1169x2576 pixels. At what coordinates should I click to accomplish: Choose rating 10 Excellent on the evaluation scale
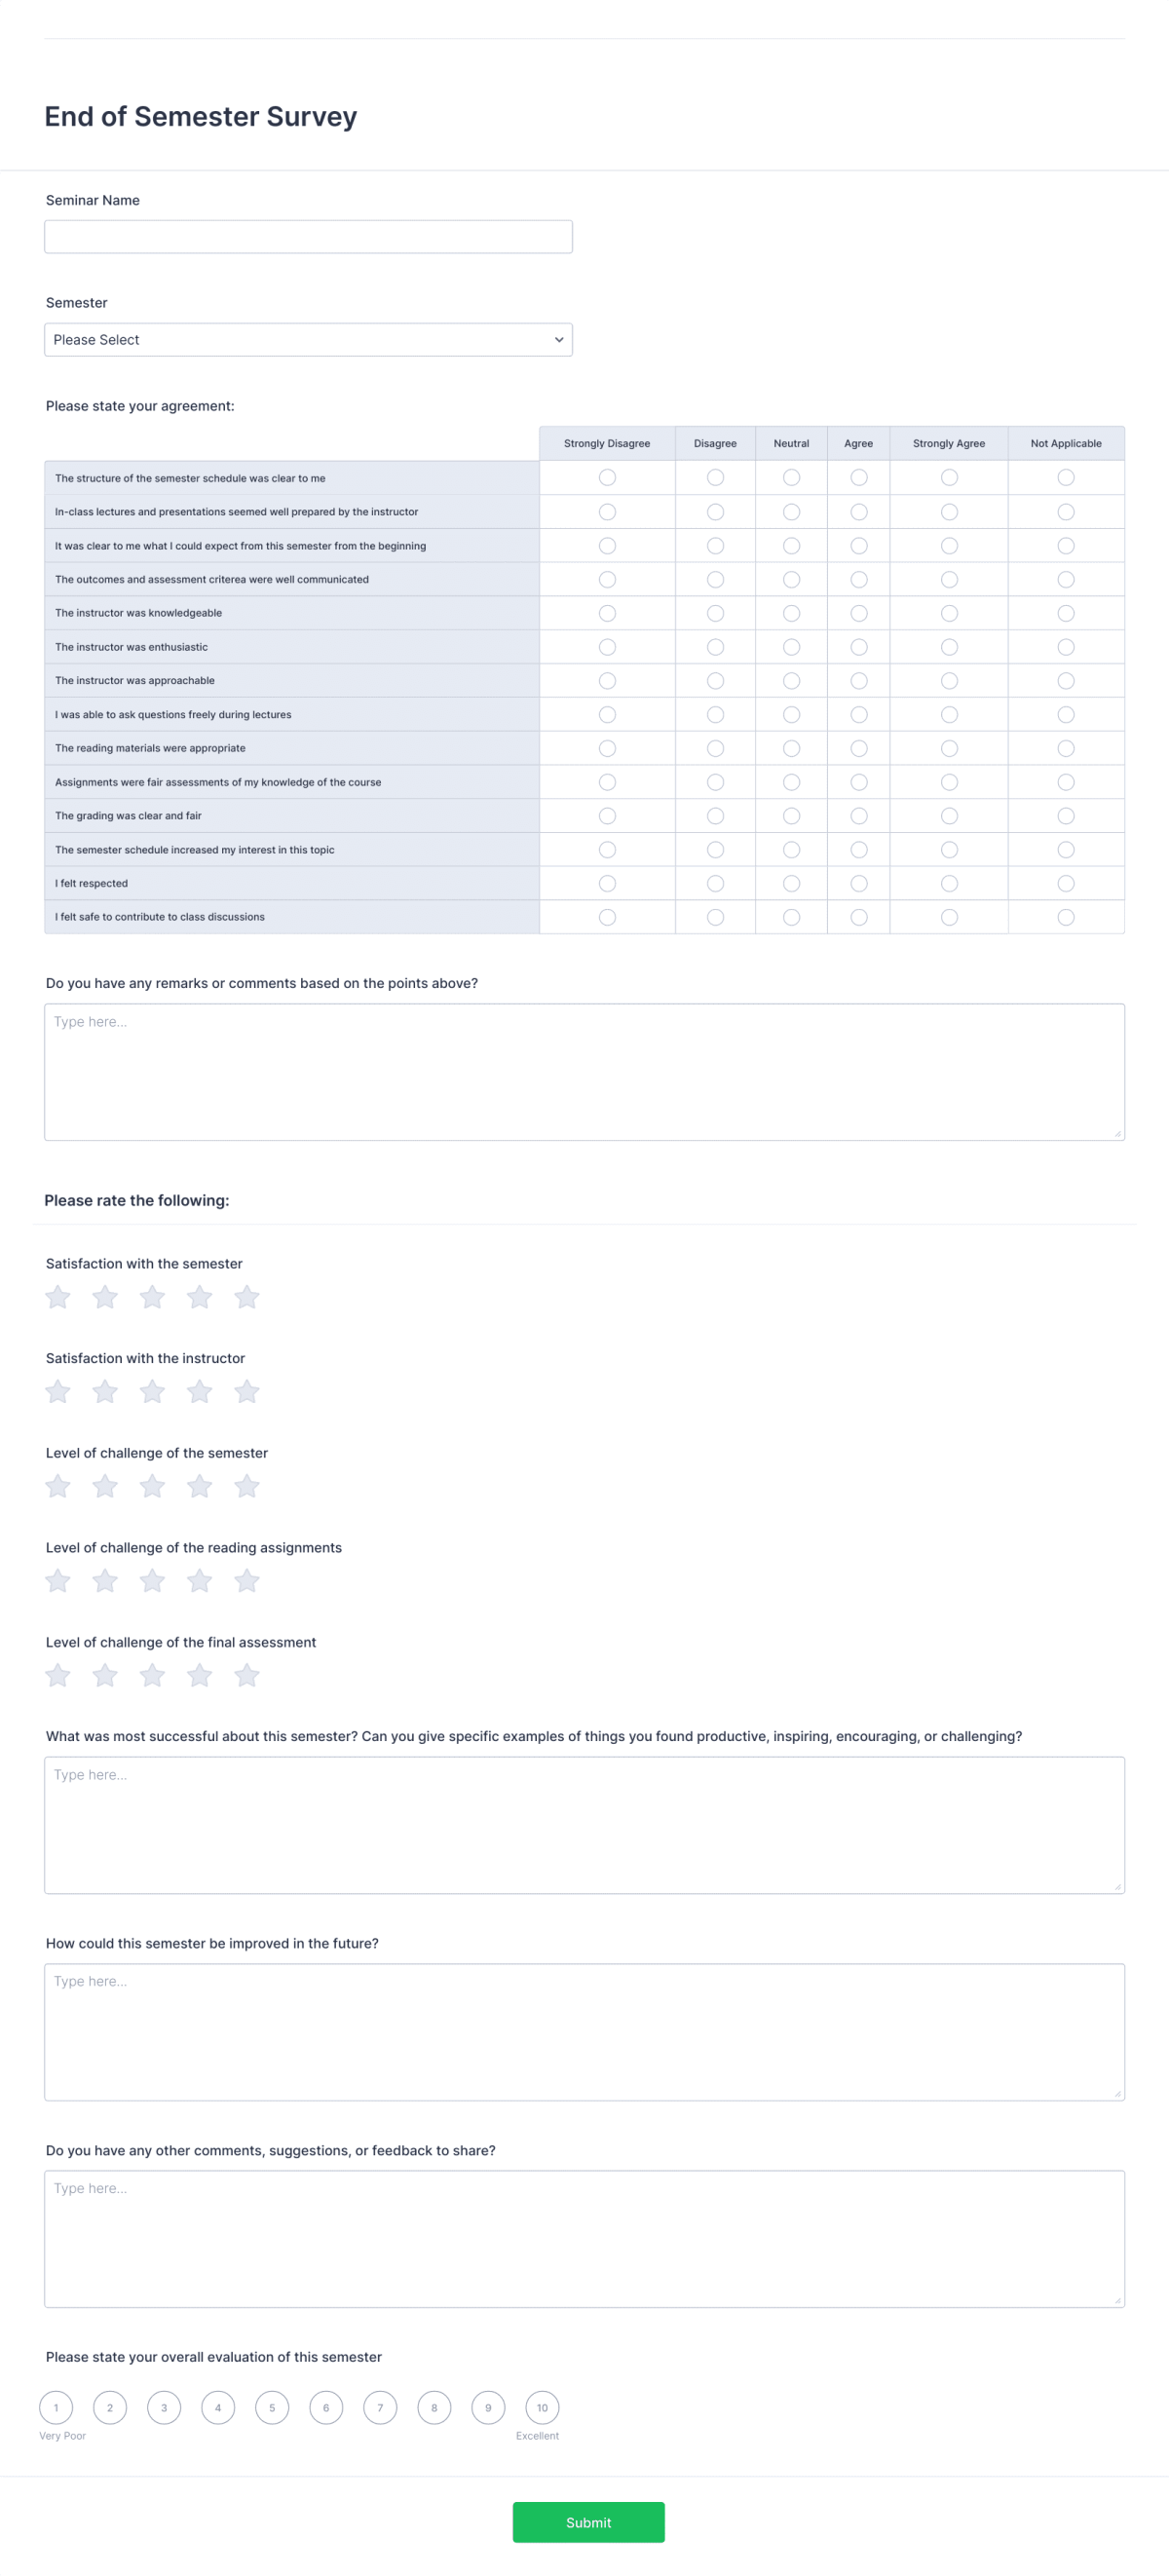[542, 2408]
